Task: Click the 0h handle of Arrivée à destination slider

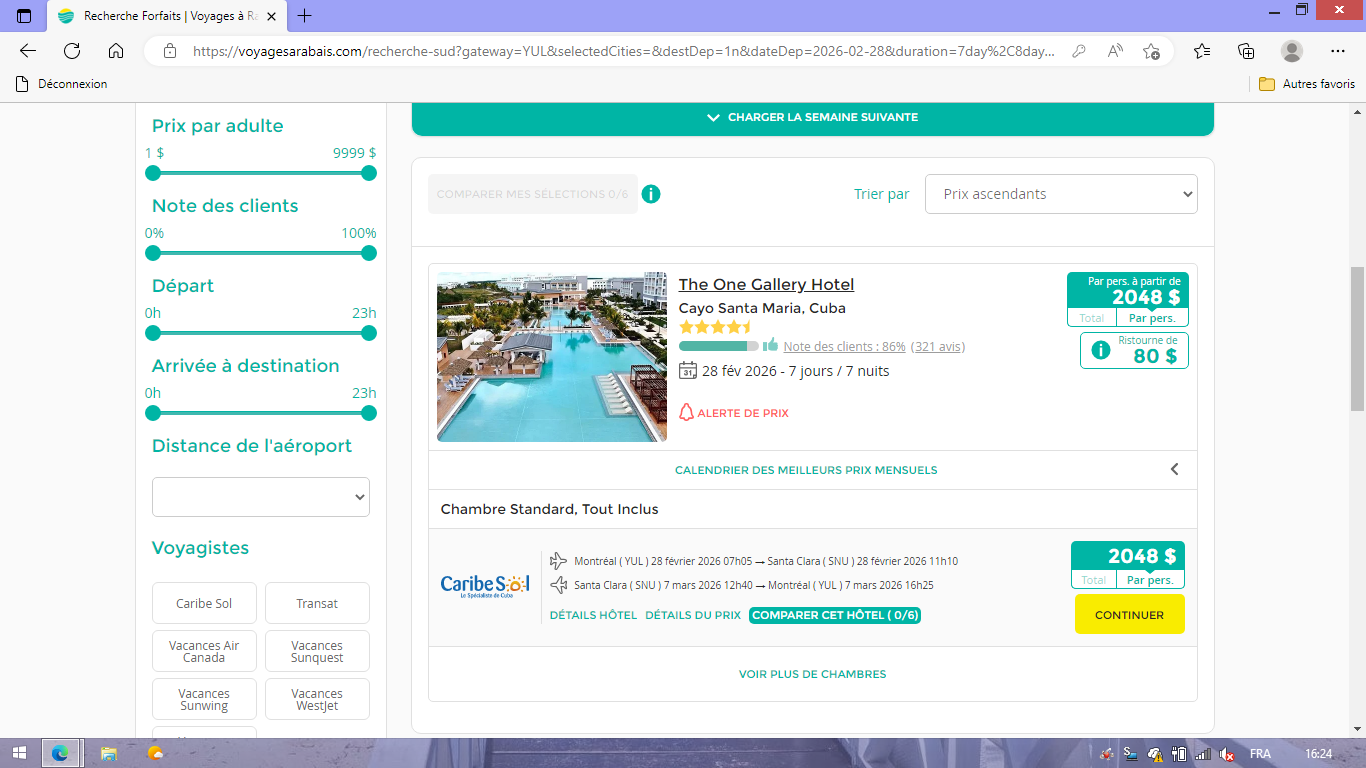Action: 153,413
